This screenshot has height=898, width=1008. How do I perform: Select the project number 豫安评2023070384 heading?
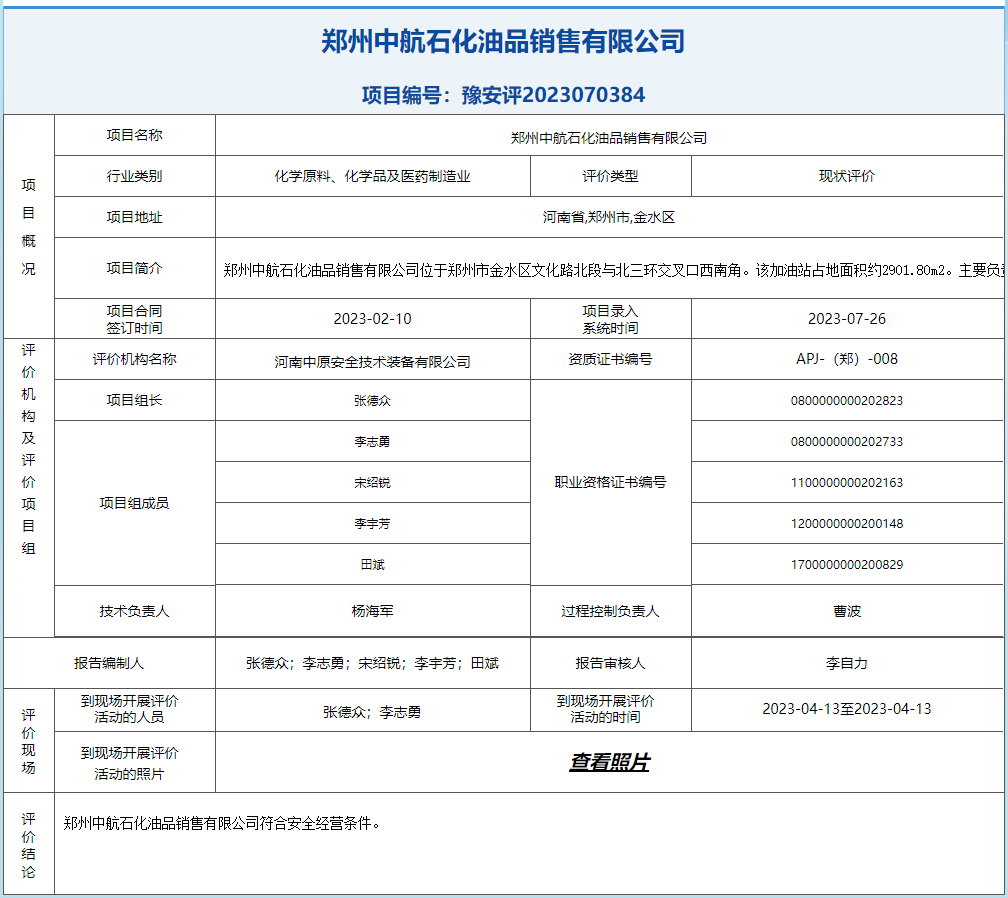[x=503, y=95]
